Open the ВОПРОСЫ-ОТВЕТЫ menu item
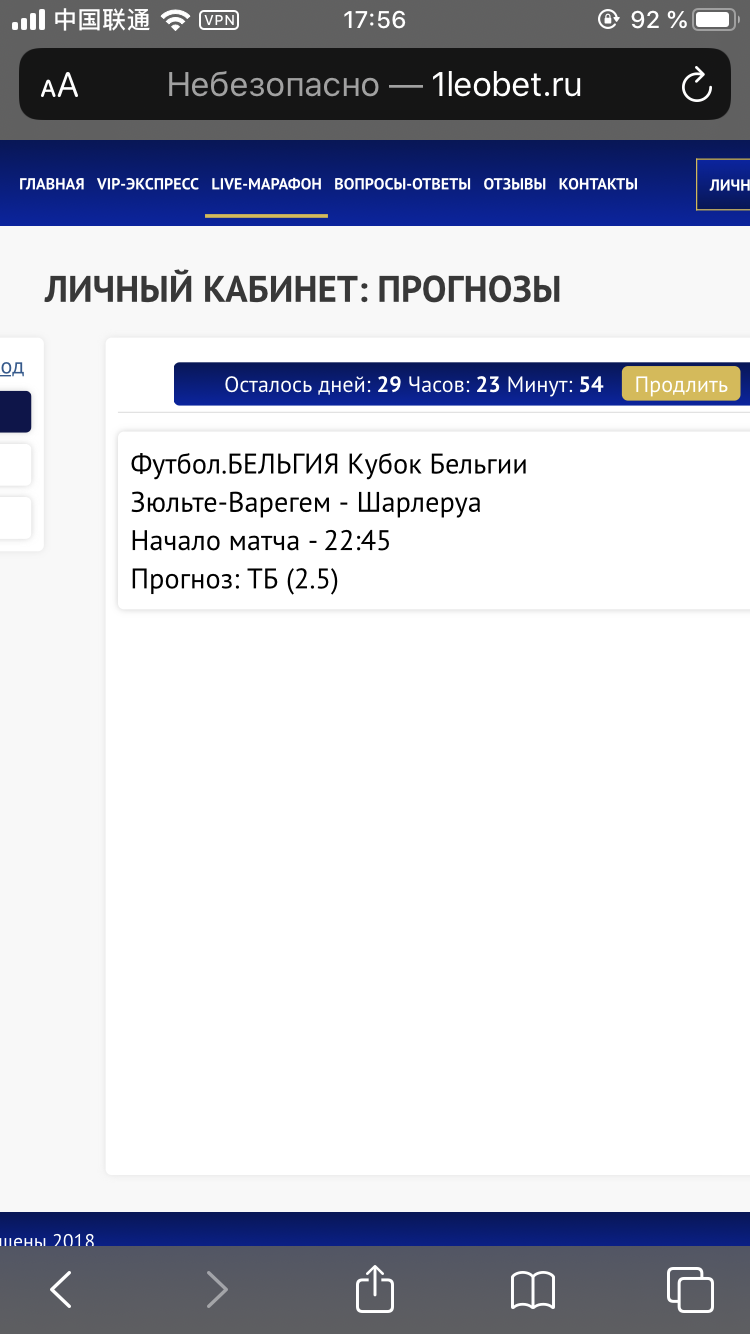750x1334 pixels. tap(402, 184)
